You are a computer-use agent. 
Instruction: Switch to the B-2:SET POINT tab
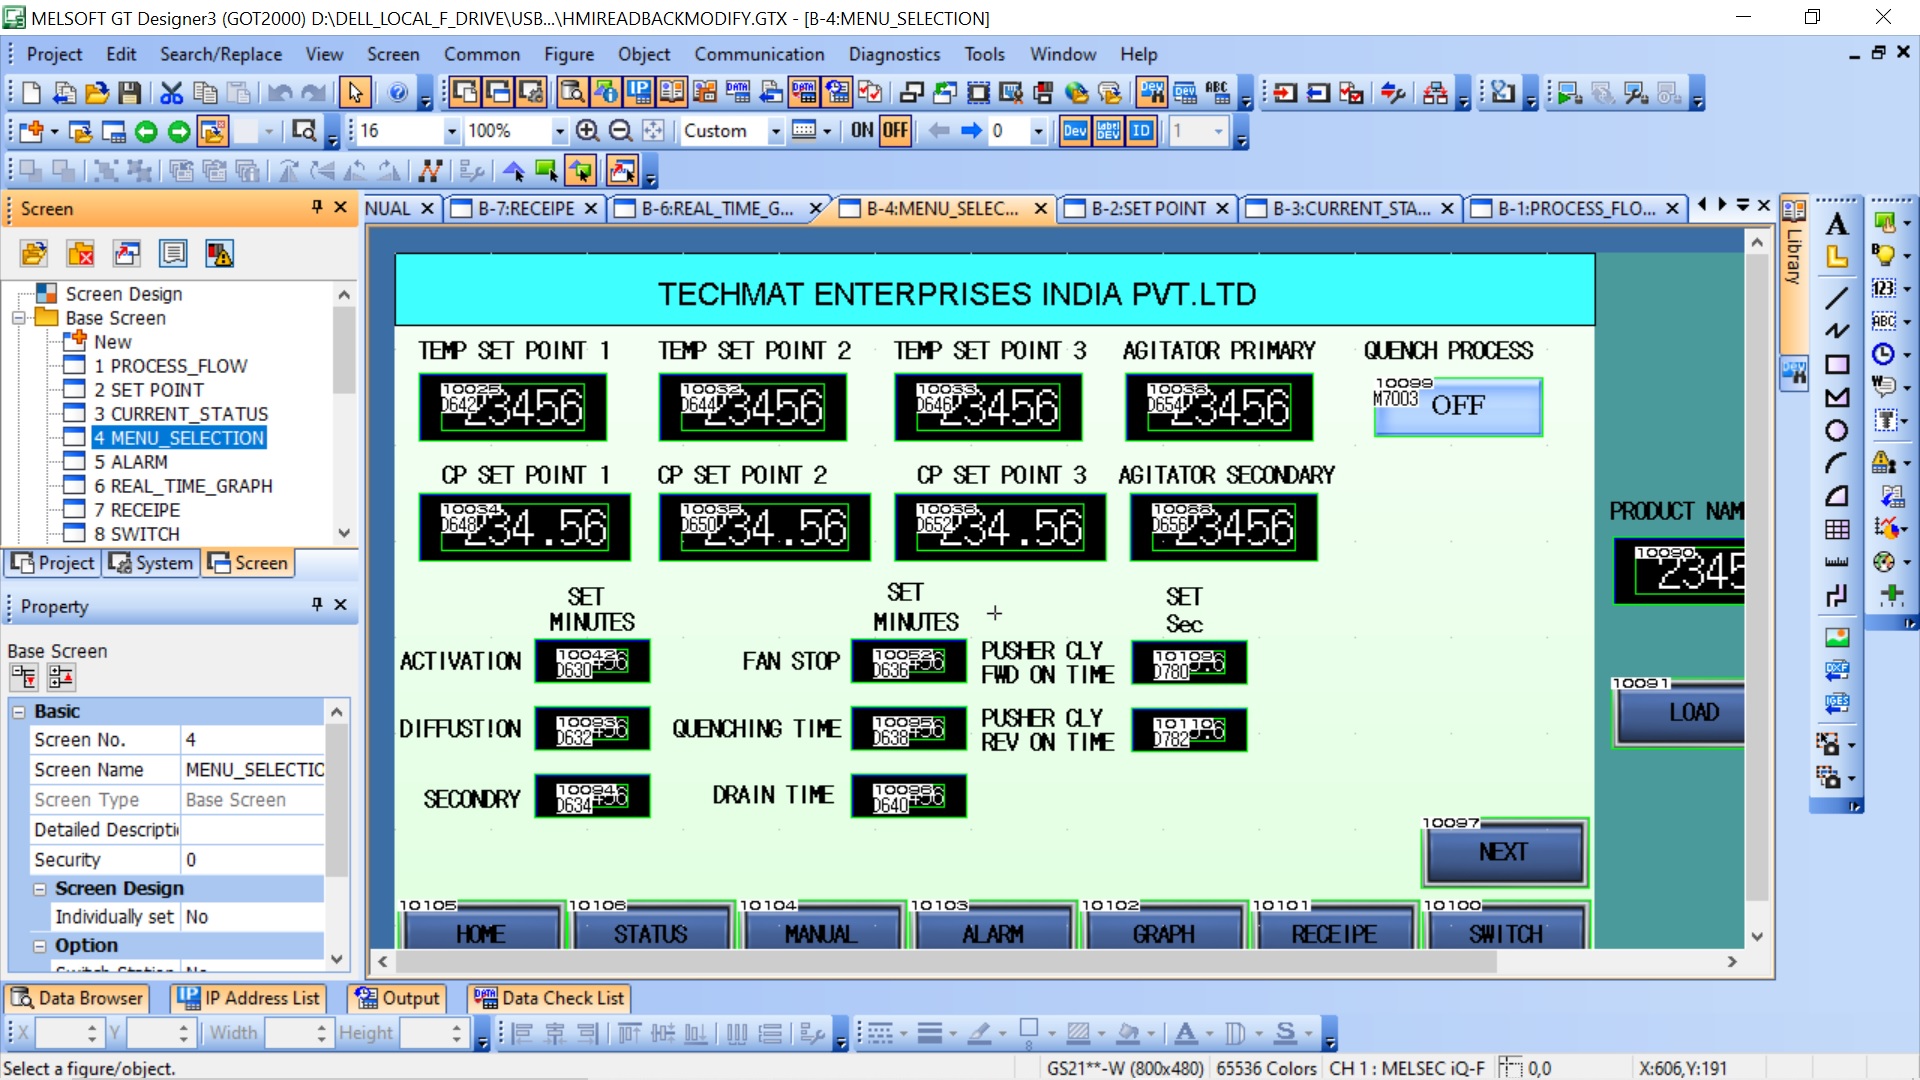tap(1147, 208)
